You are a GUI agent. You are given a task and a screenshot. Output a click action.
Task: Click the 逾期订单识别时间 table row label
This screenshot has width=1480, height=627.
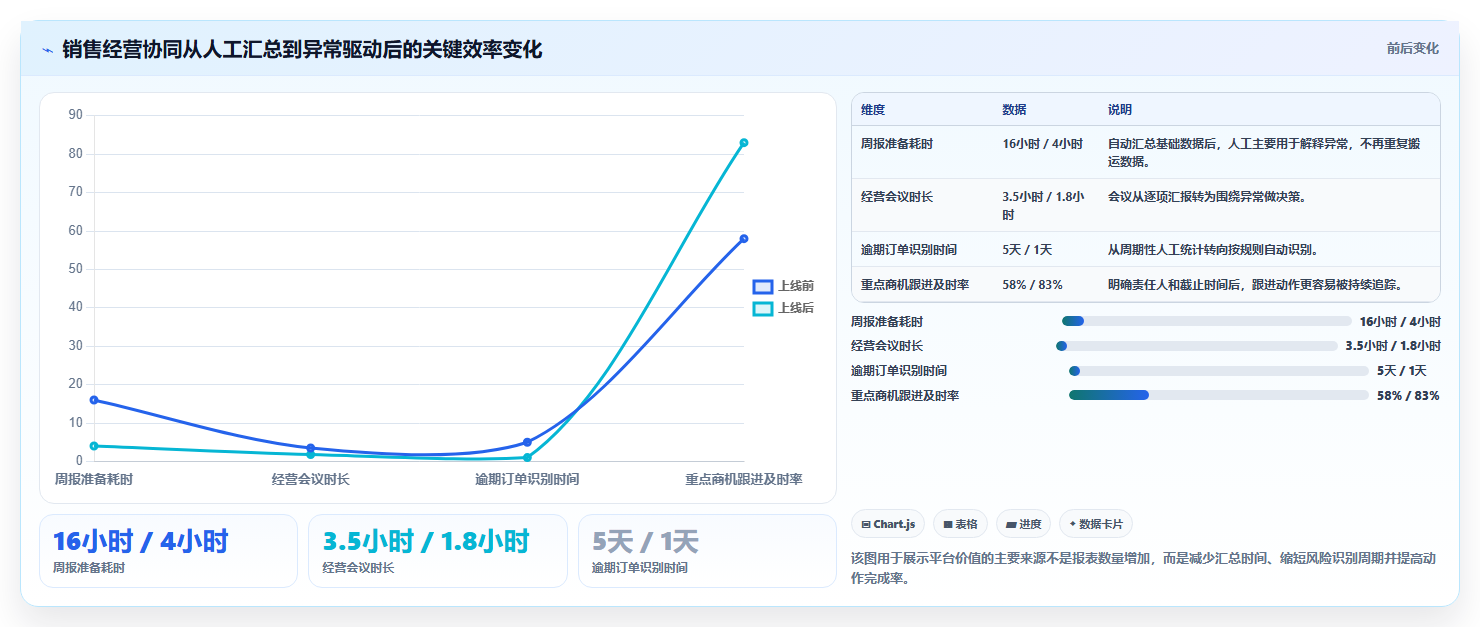pos(909,250)
